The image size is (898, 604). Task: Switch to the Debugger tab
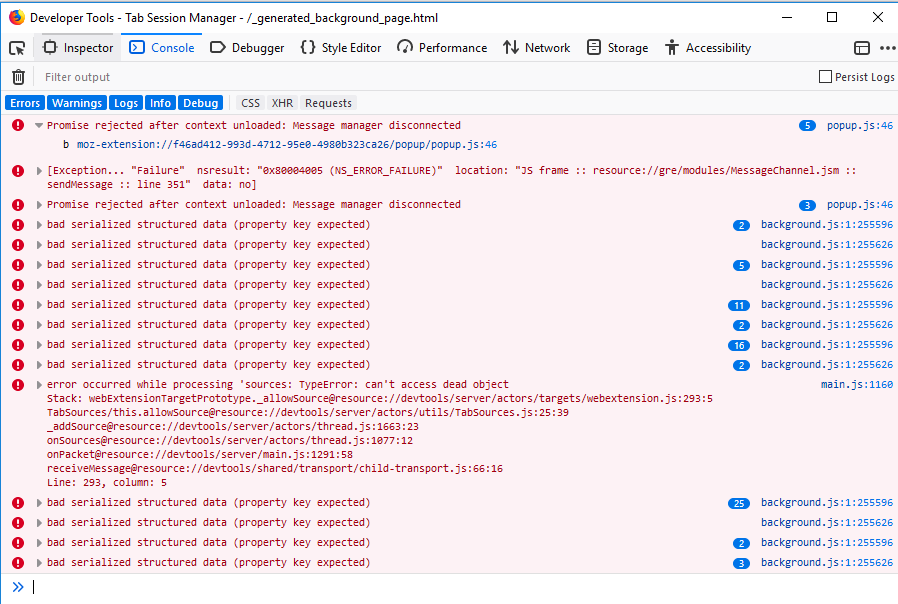point(247,47)
